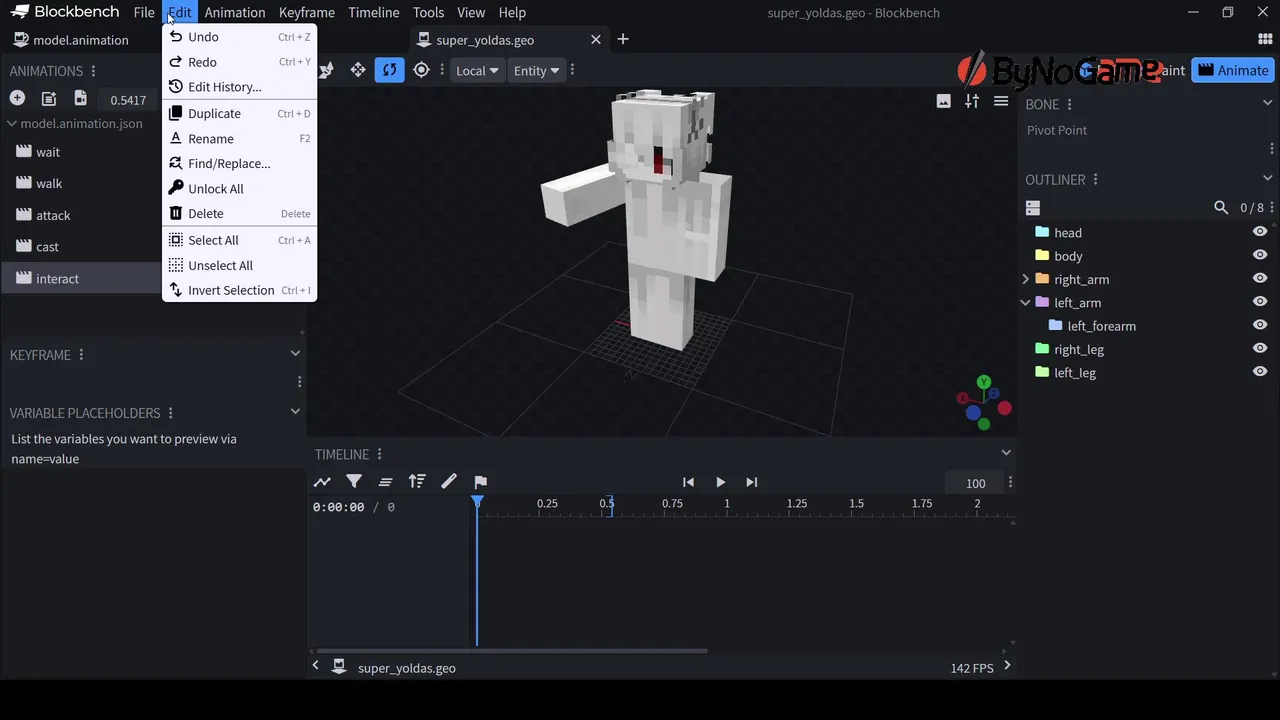1280x720 pixels.
Task: Toggle visibility of the head bone
Action: point(1260,232)
